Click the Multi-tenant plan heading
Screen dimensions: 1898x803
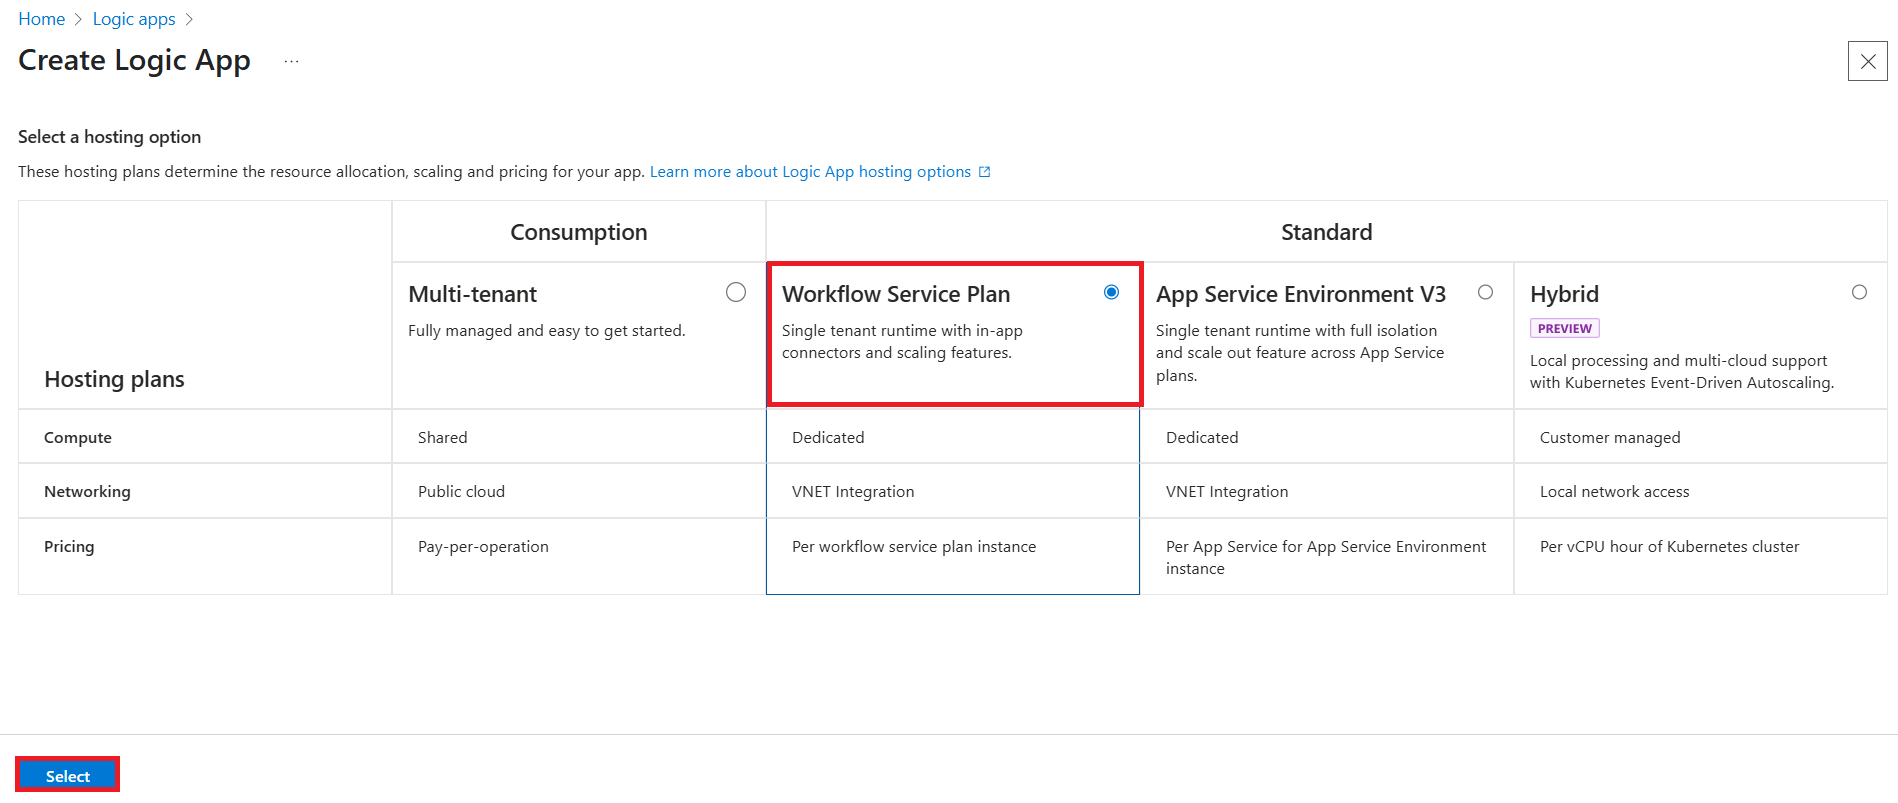point(473,294)
